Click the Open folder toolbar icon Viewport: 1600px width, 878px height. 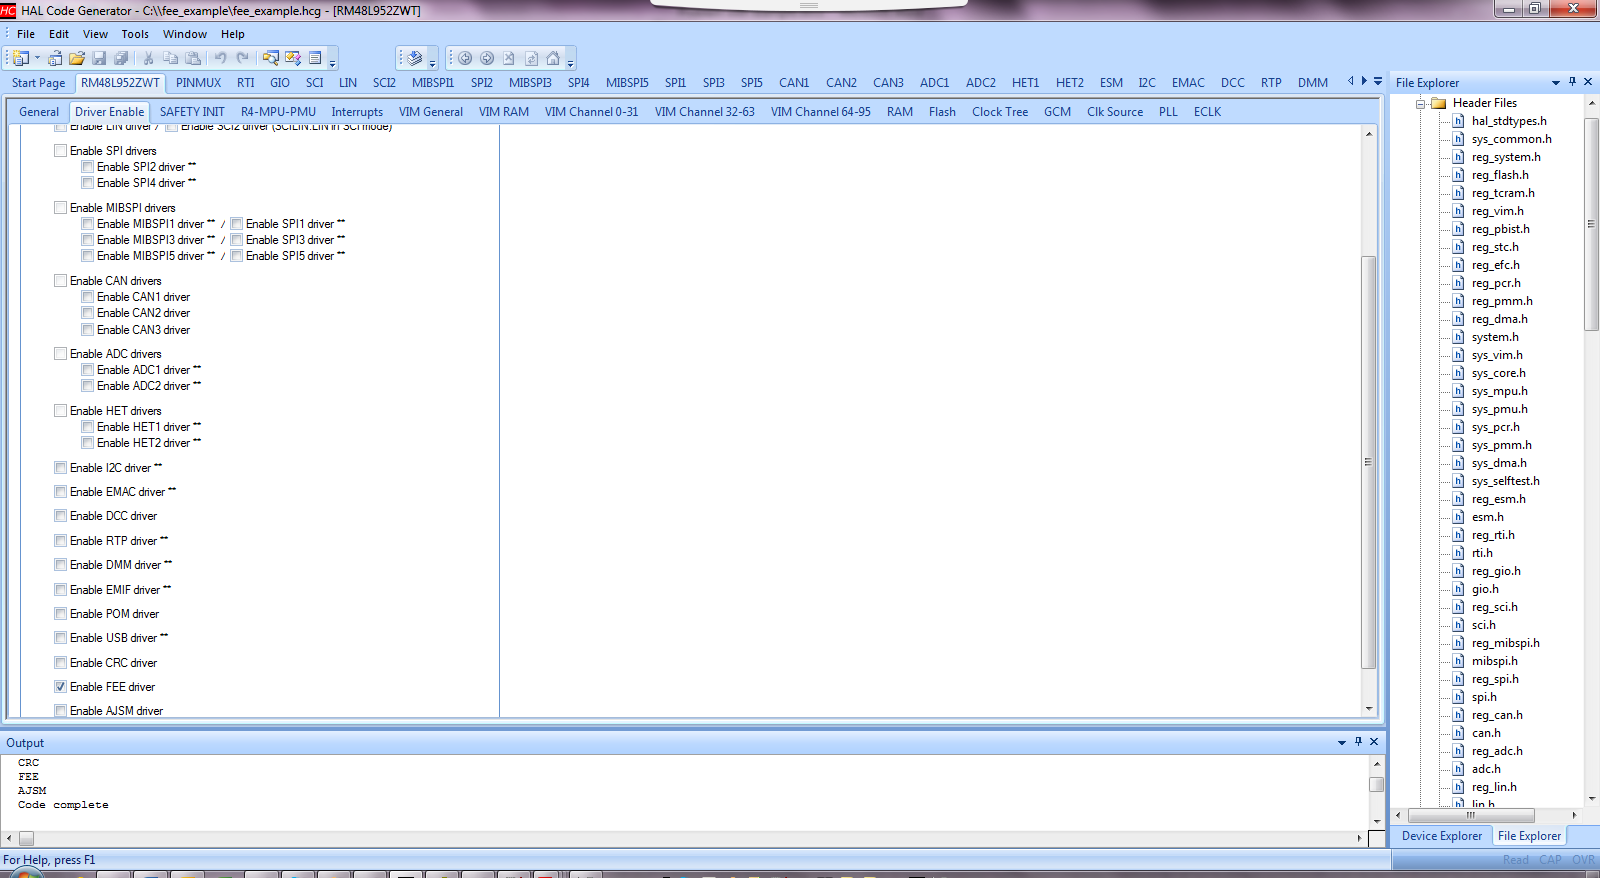pos(77,58)
